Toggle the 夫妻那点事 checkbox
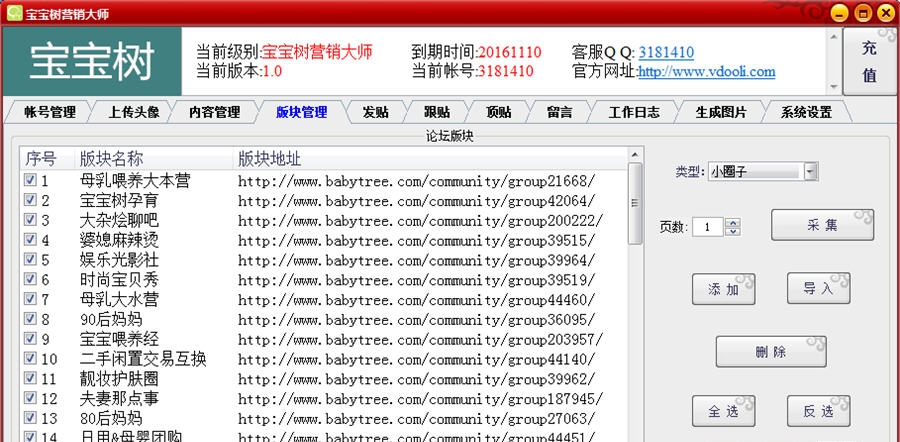Image resolution: width=900 pixels, height=442 pixels. click(30, 398)
